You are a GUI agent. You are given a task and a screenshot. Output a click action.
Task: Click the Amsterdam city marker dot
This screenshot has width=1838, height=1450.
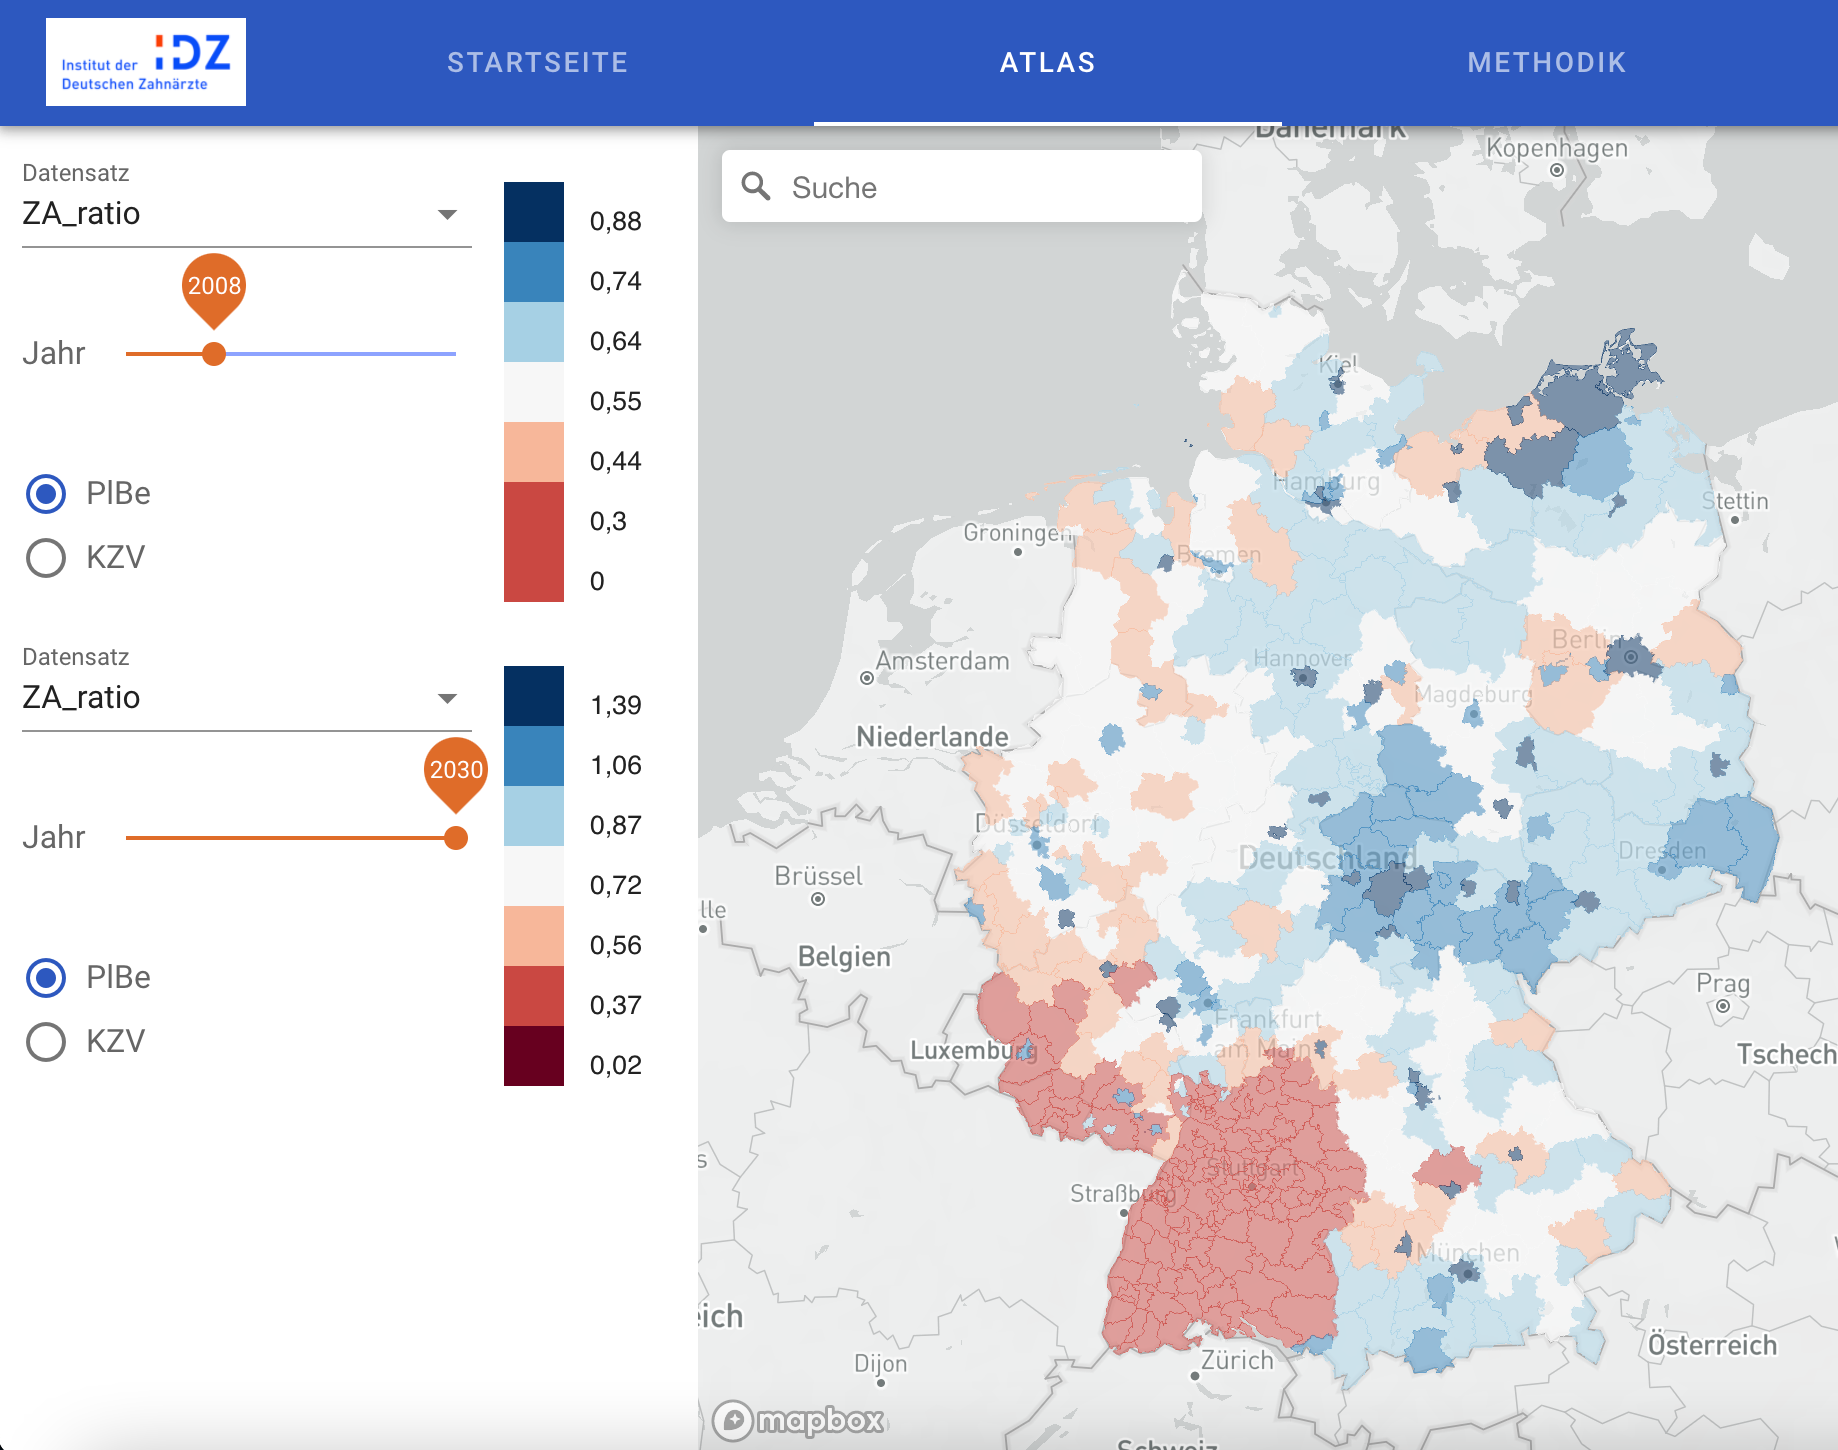tap(867, 678)
